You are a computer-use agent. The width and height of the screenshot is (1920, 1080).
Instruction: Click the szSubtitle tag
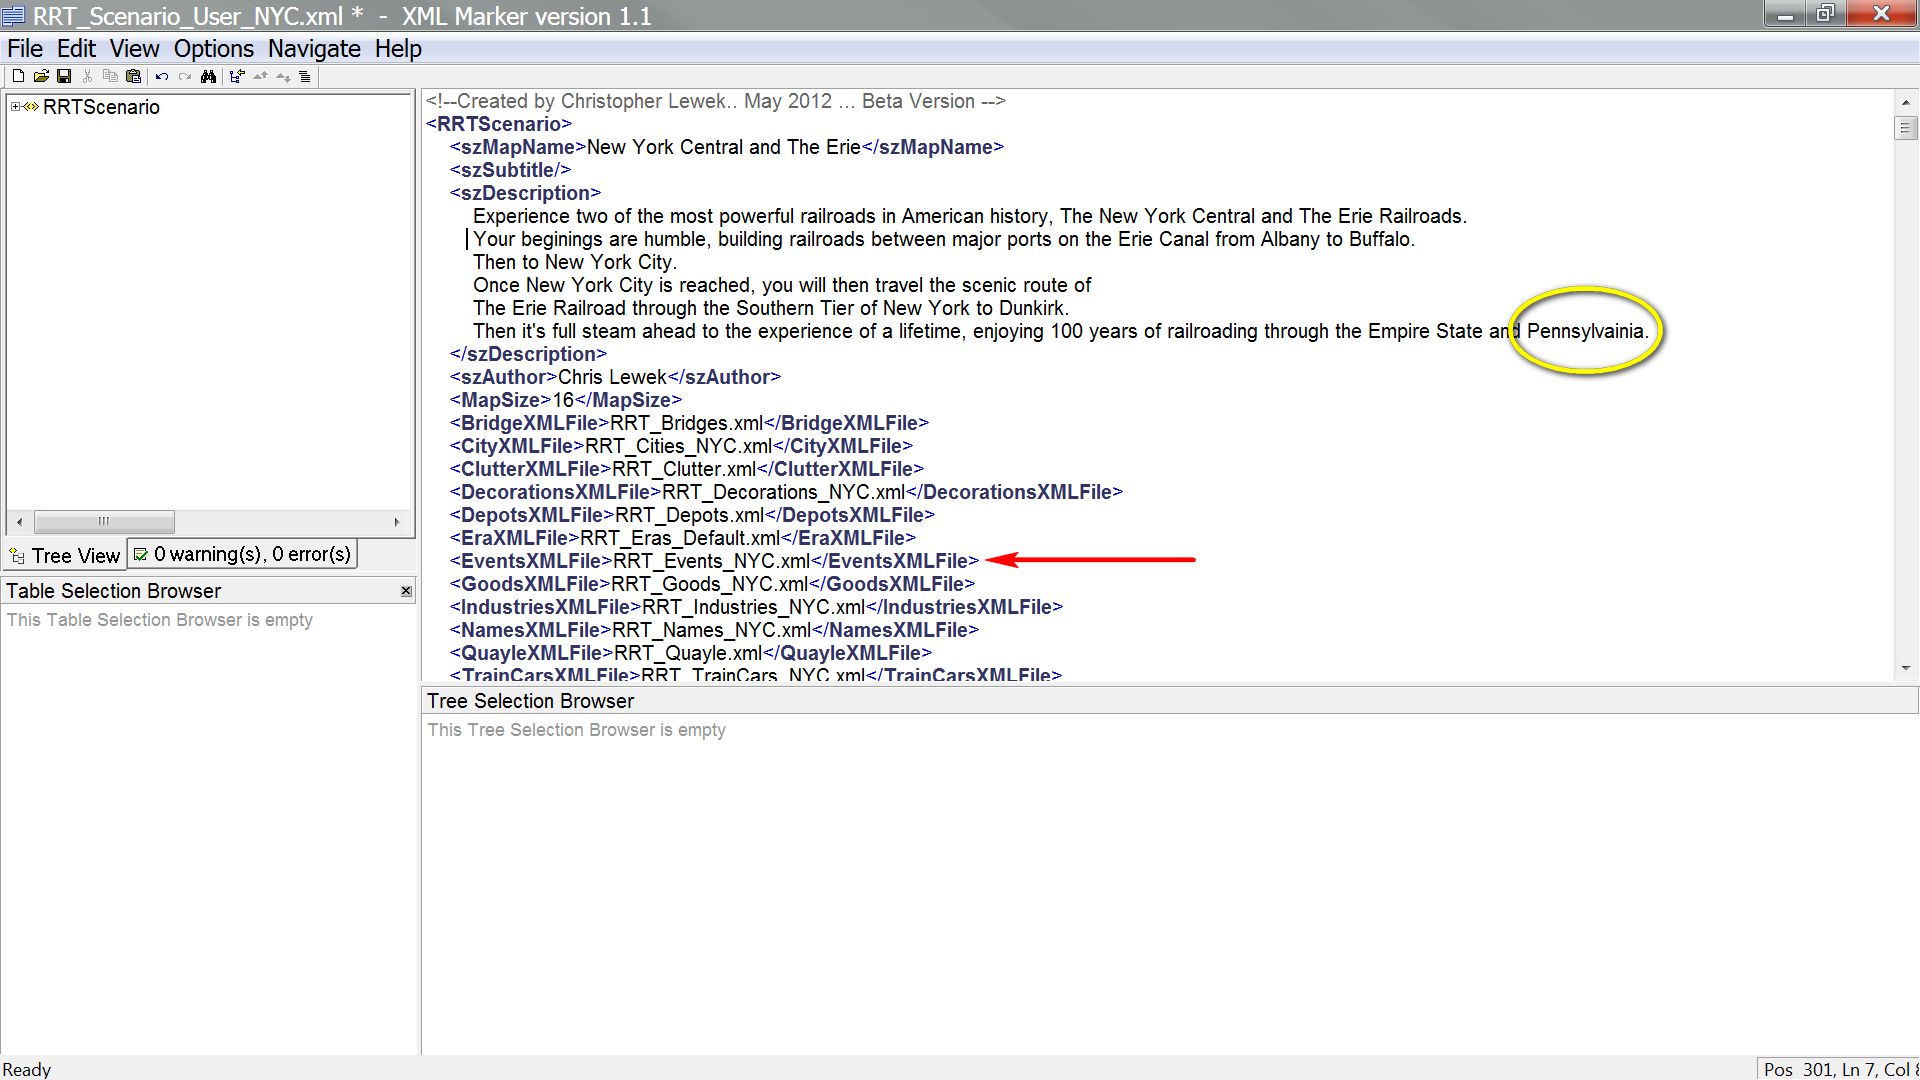[x=510, y=170]
